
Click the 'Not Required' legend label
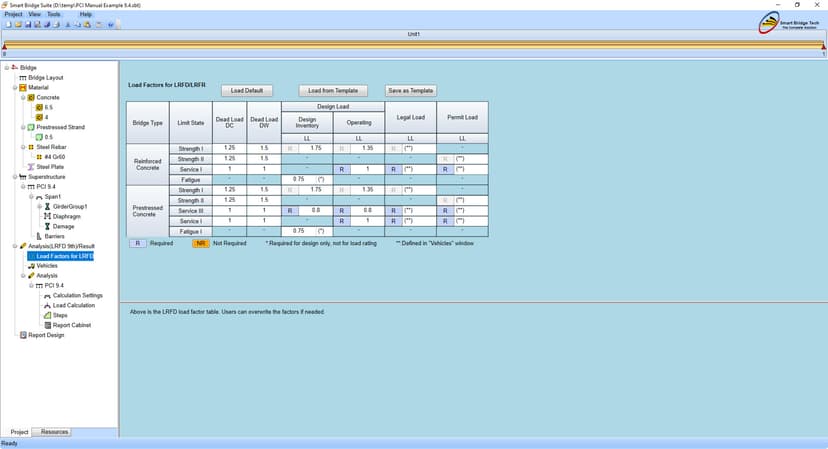pyautogui.click(x=230, y=244)
